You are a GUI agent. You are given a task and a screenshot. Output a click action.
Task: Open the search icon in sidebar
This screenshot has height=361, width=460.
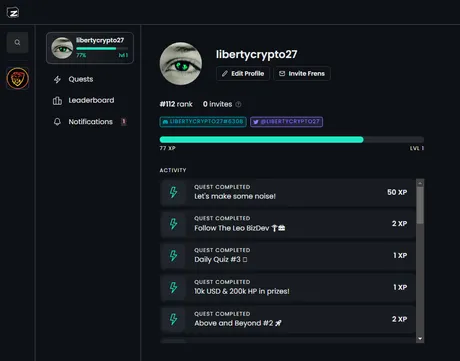[17, 43]
